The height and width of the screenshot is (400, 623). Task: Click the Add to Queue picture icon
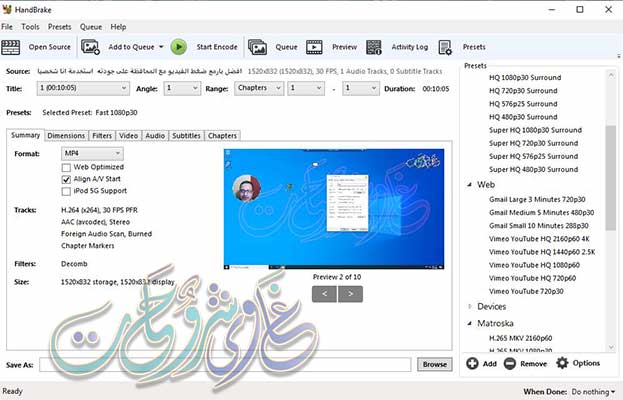91,47
